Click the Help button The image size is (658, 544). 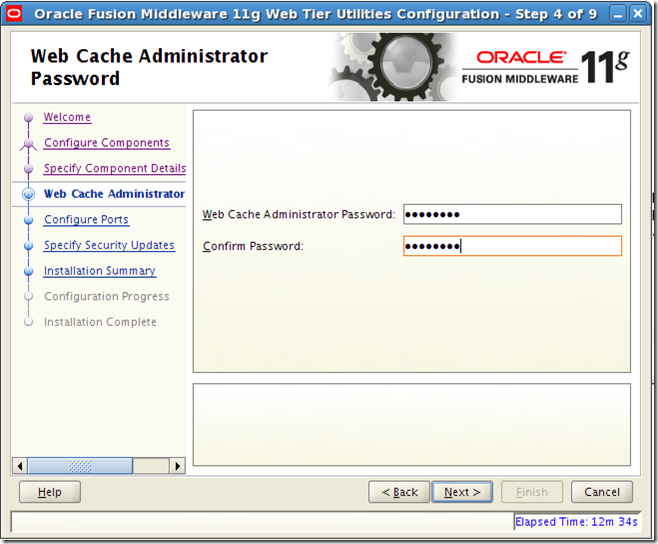[50, 492]
